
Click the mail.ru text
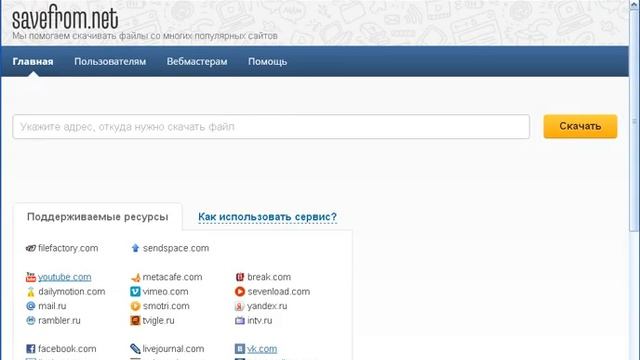pos(52,306)
